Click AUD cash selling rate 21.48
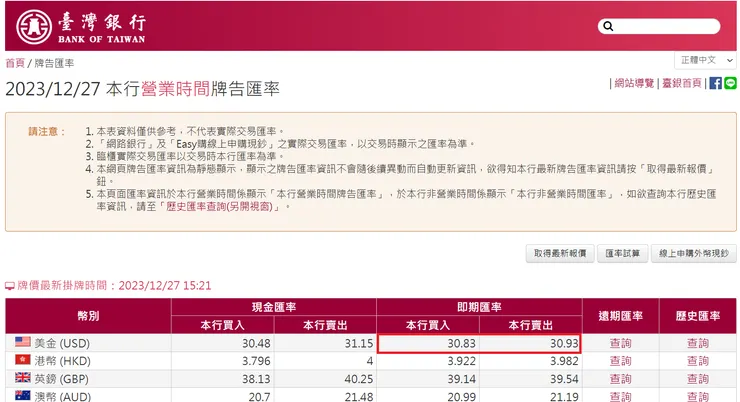 (359, 396)
